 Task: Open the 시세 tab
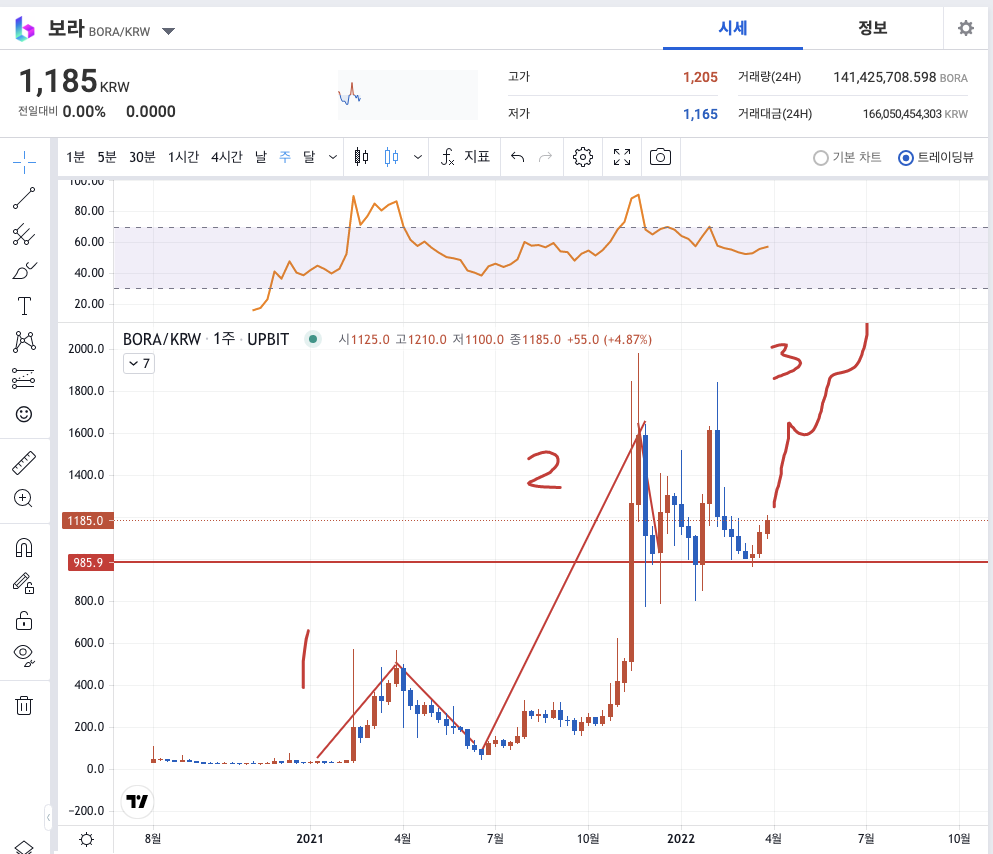click(733, 28)
